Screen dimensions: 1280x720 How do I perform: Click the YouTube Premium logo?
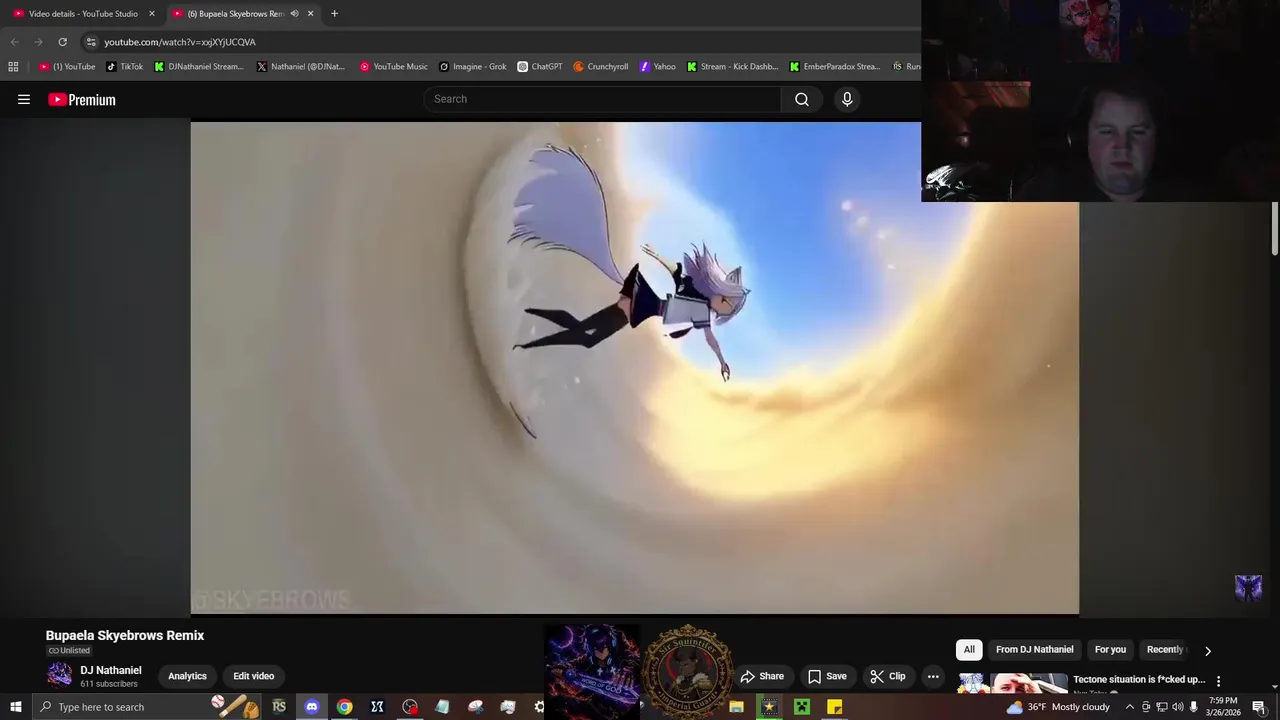tap(82, 99)
